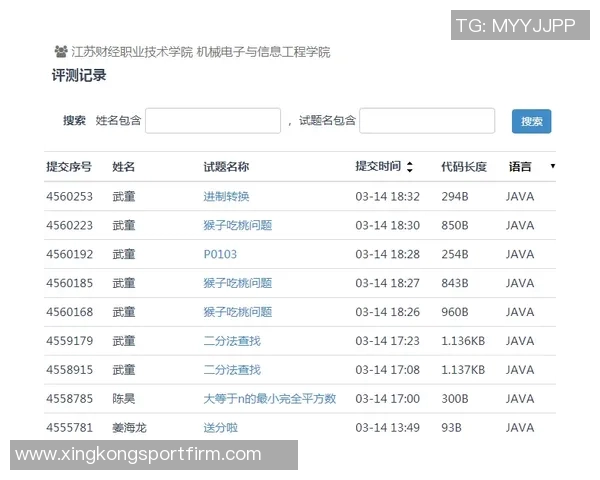
Task: Click the name 陈昊
Action: 124,398
